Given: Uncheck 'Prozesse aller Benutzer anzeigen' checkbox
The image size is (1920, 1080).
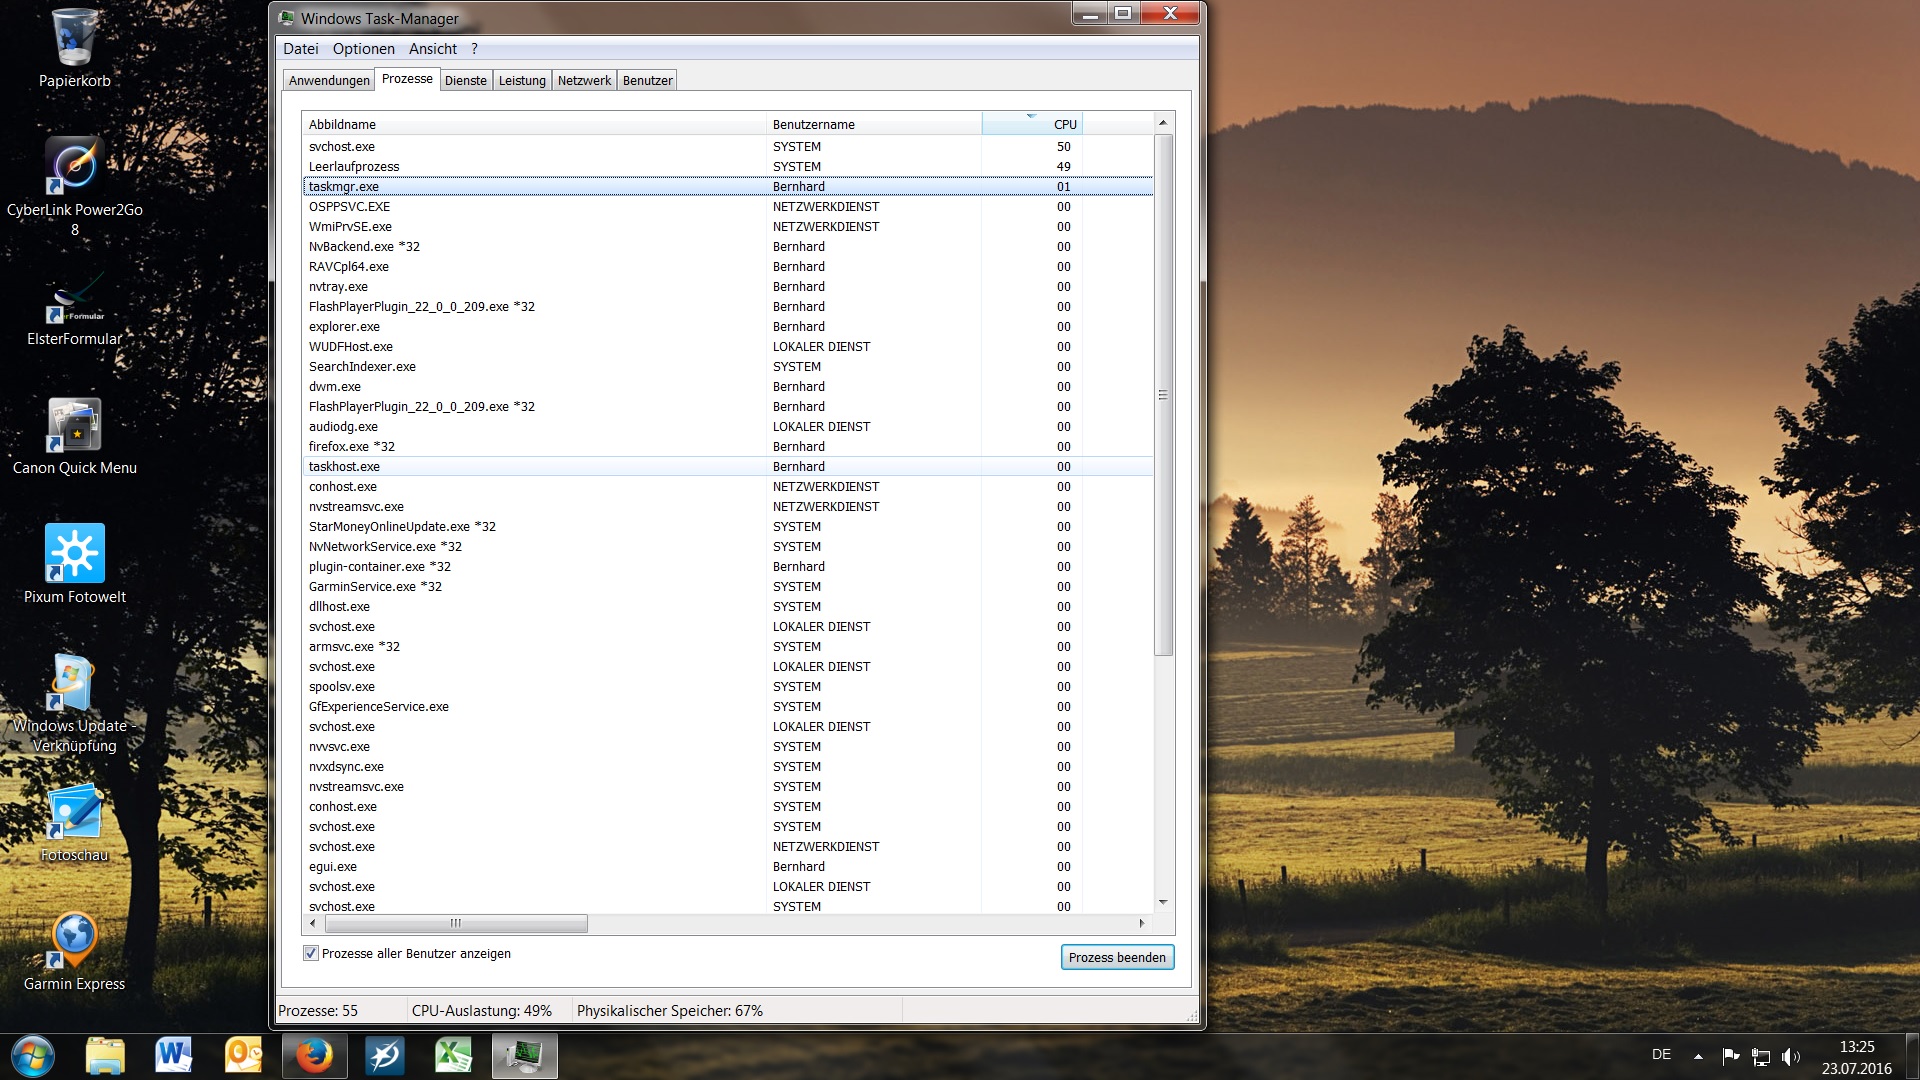Looking at the screenshot, I should pyautogui.click(x=311, y=953).
